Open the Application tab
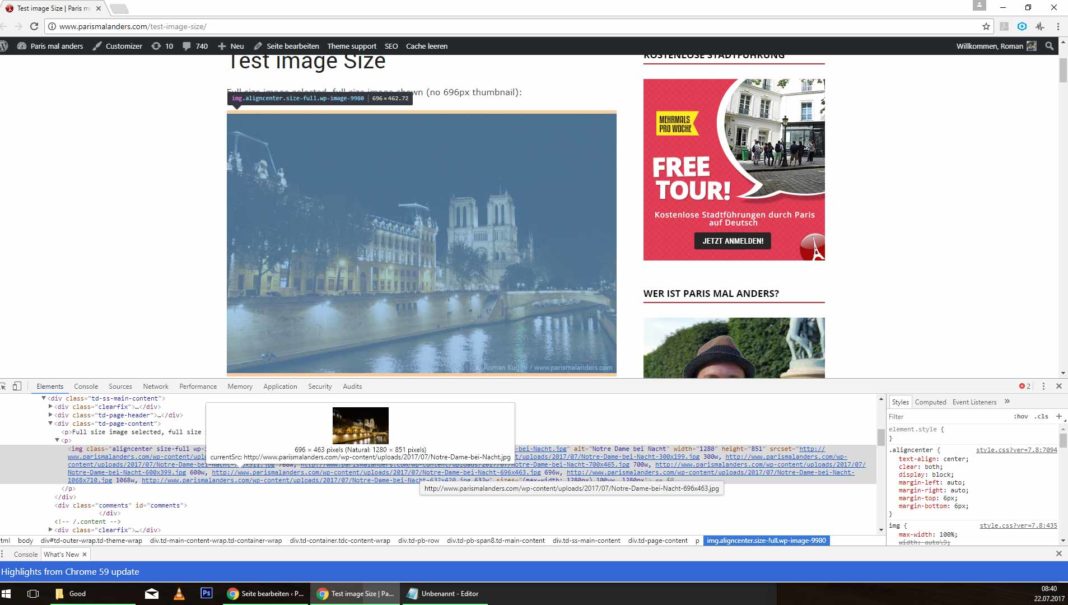Screen dimensions: 1068x605 pyautogui.click(x=280, y=386)
